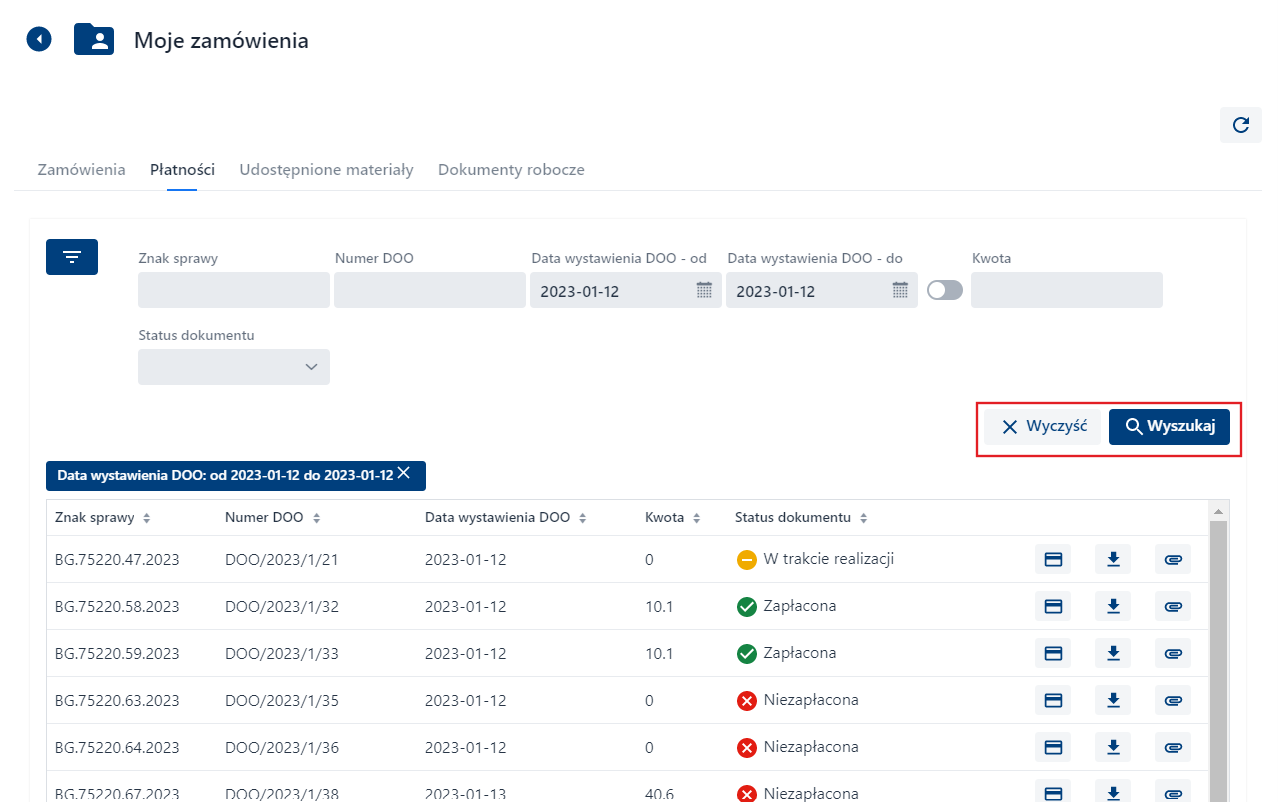The height and width of the screenshot is (802, 1278).
Task: Toggle the switch beside the Kwota field
Action: pos(945,290)
